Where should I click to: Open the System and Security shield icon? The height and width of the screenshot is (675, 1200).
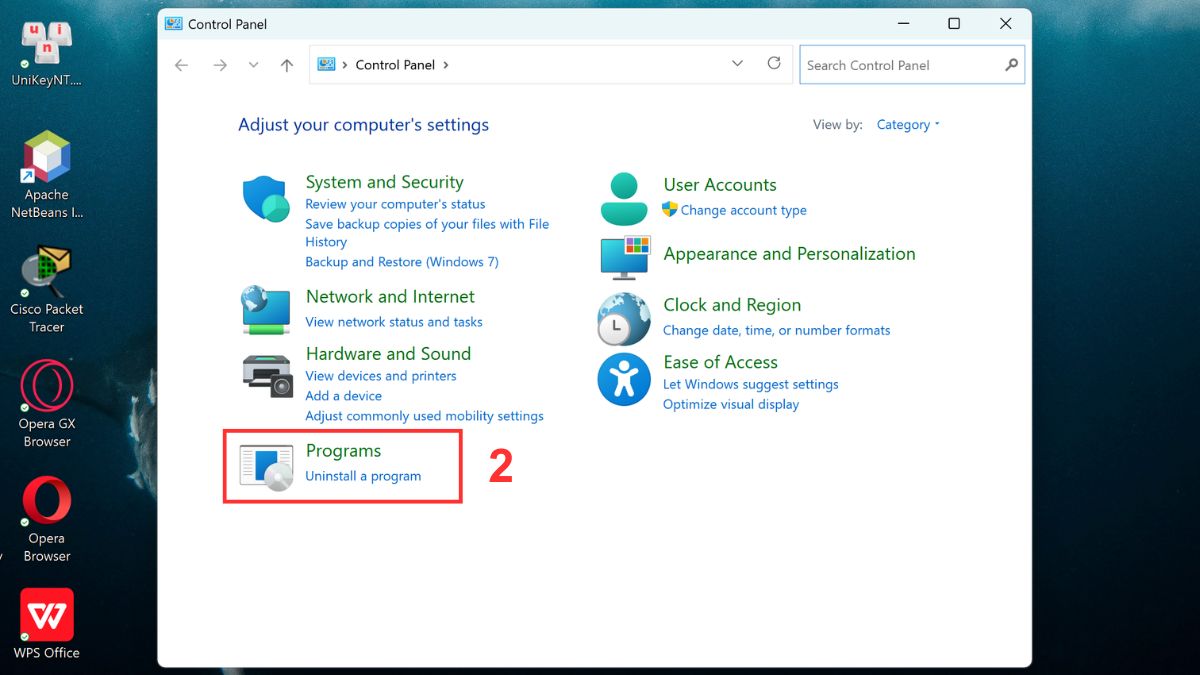click(267, 198)
